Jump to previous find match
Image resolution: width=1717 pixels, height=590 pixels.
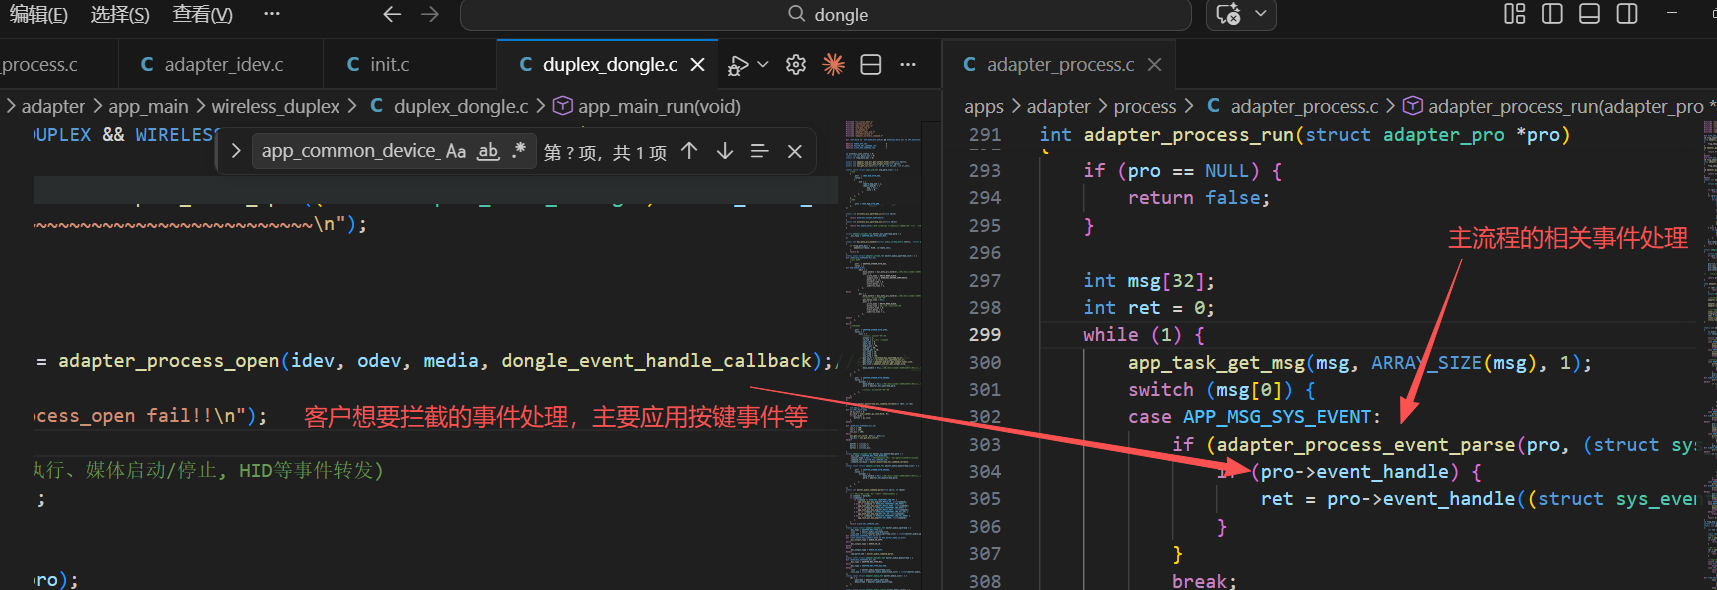[689, 151]
